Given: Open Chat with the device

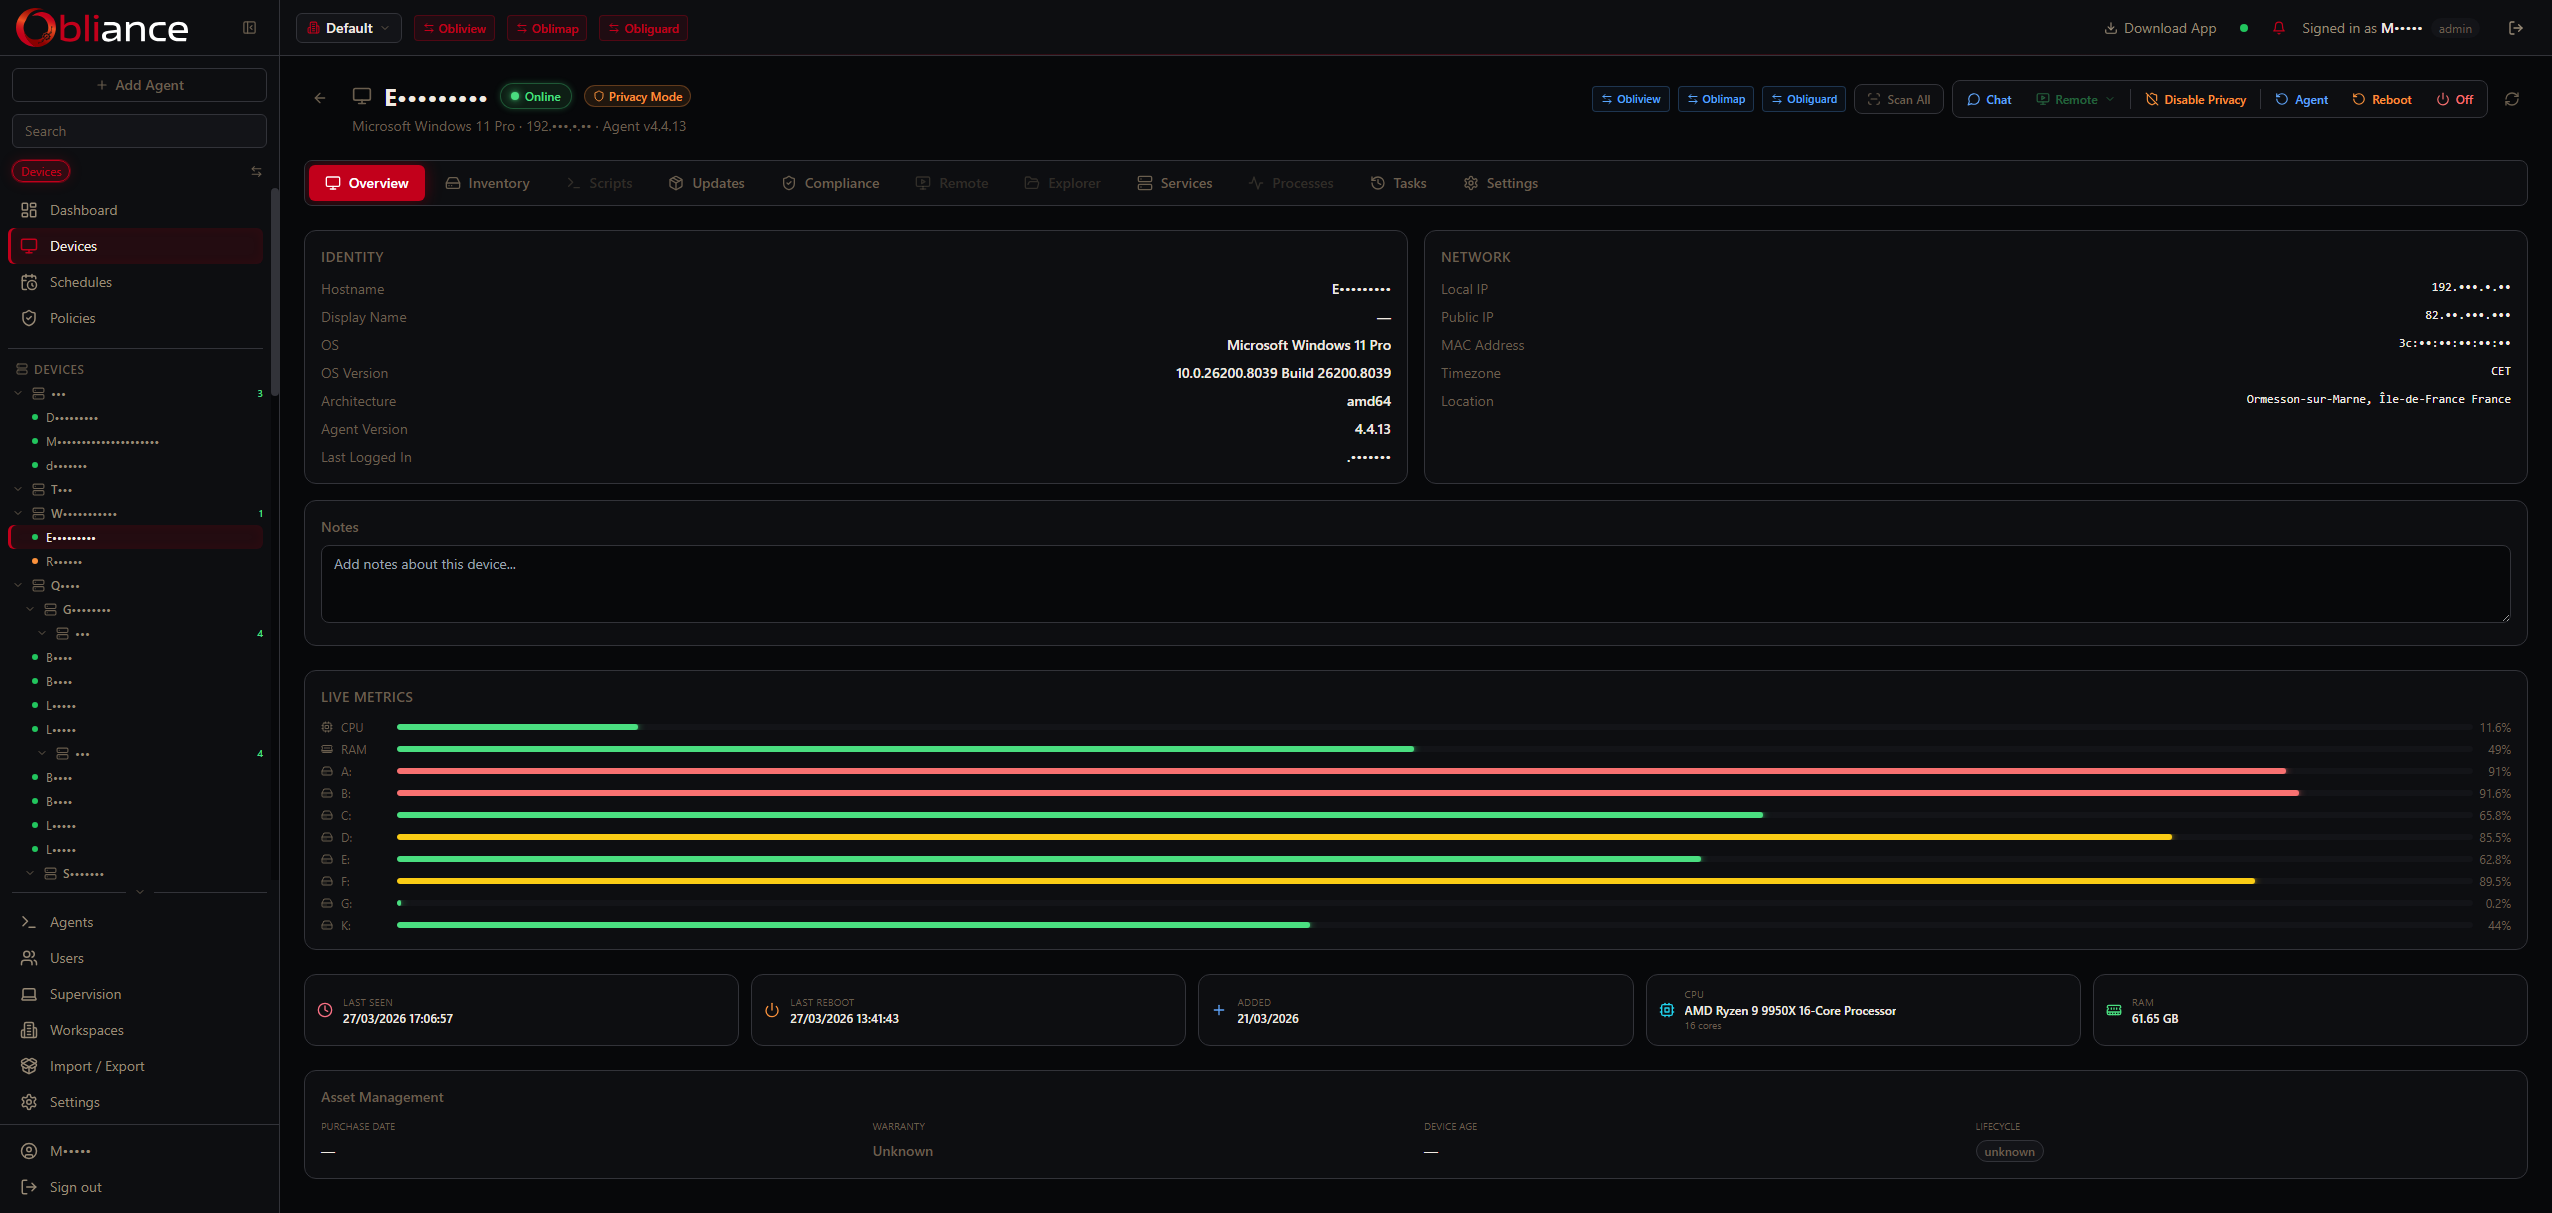Looking at the screenshot, I should tap(1989, 99).
